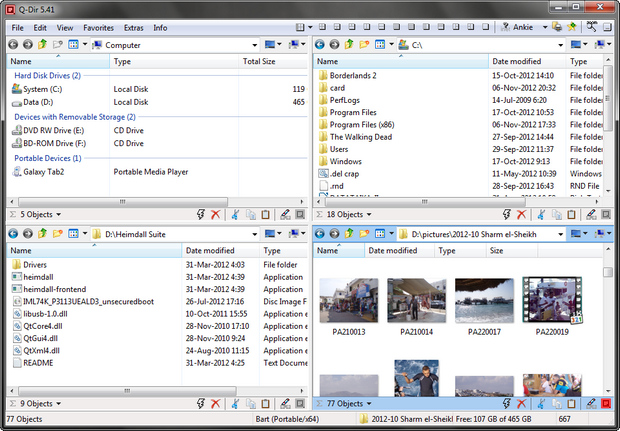Click the view mode icon in Computer pane
The image size is (620, 431).
(74, 45)
